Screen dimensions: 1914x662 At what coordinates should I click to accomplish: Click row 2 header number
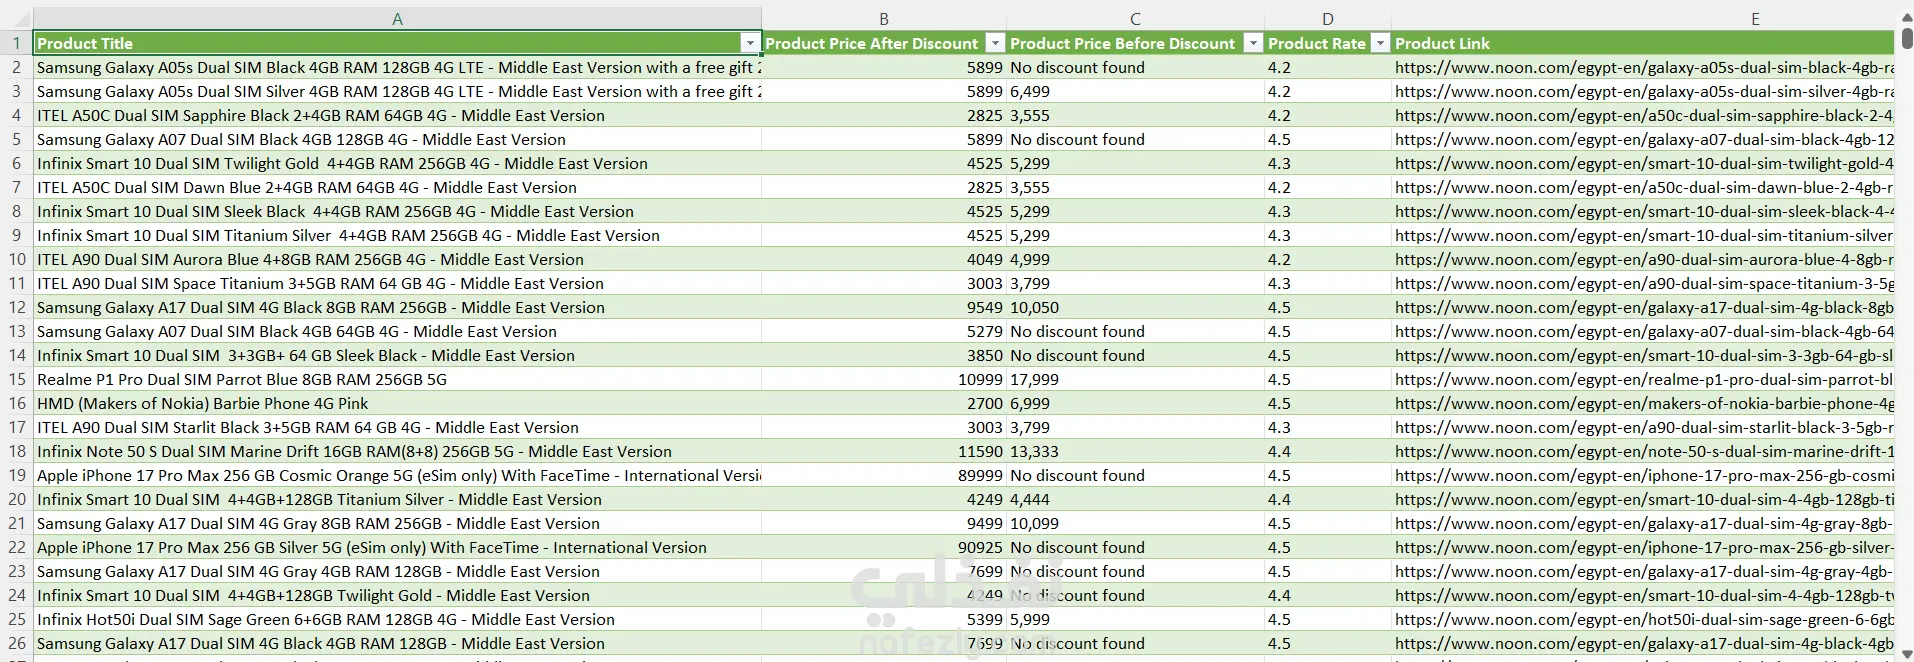tap(17, 68)
